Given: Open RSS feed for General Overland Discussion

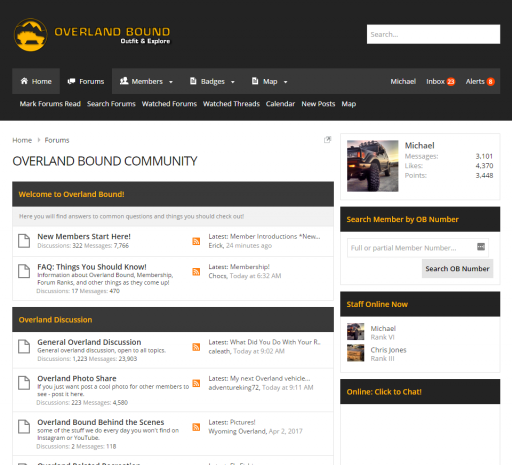Looking at the screenshot, I should 196,347.
